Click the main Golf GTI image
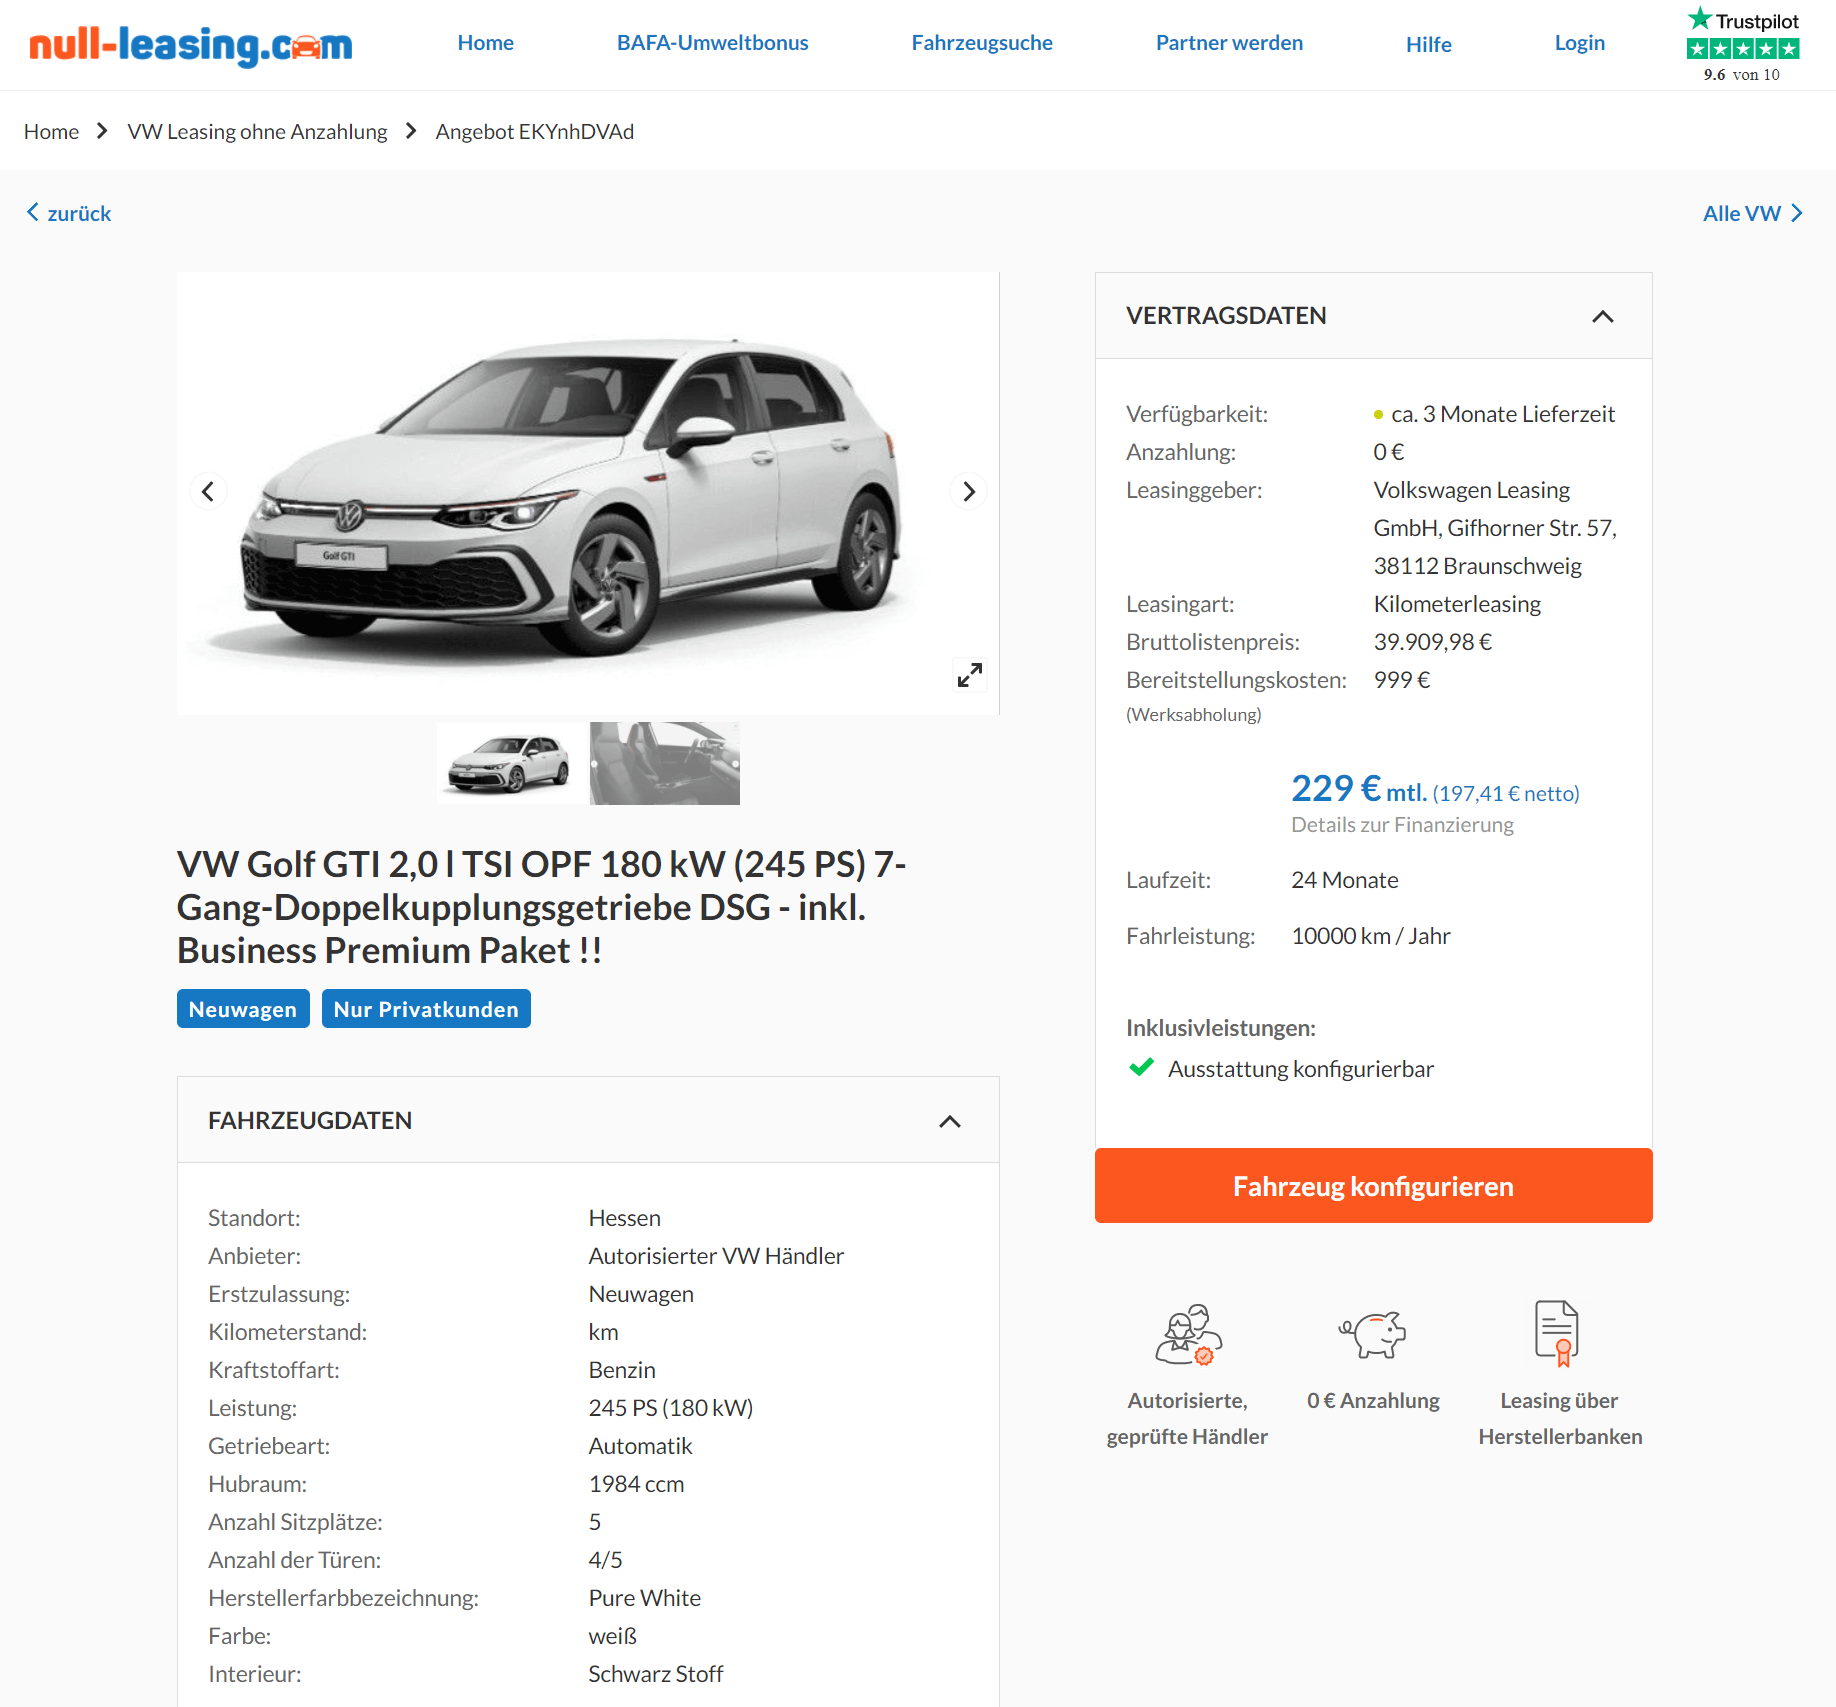 [588, 493]
